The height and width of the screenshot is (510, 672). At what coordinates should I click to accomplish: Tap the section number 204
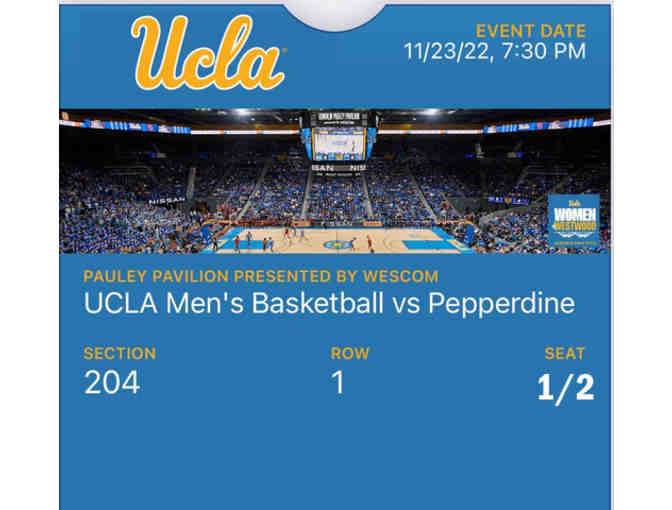(x=111, y=383)
